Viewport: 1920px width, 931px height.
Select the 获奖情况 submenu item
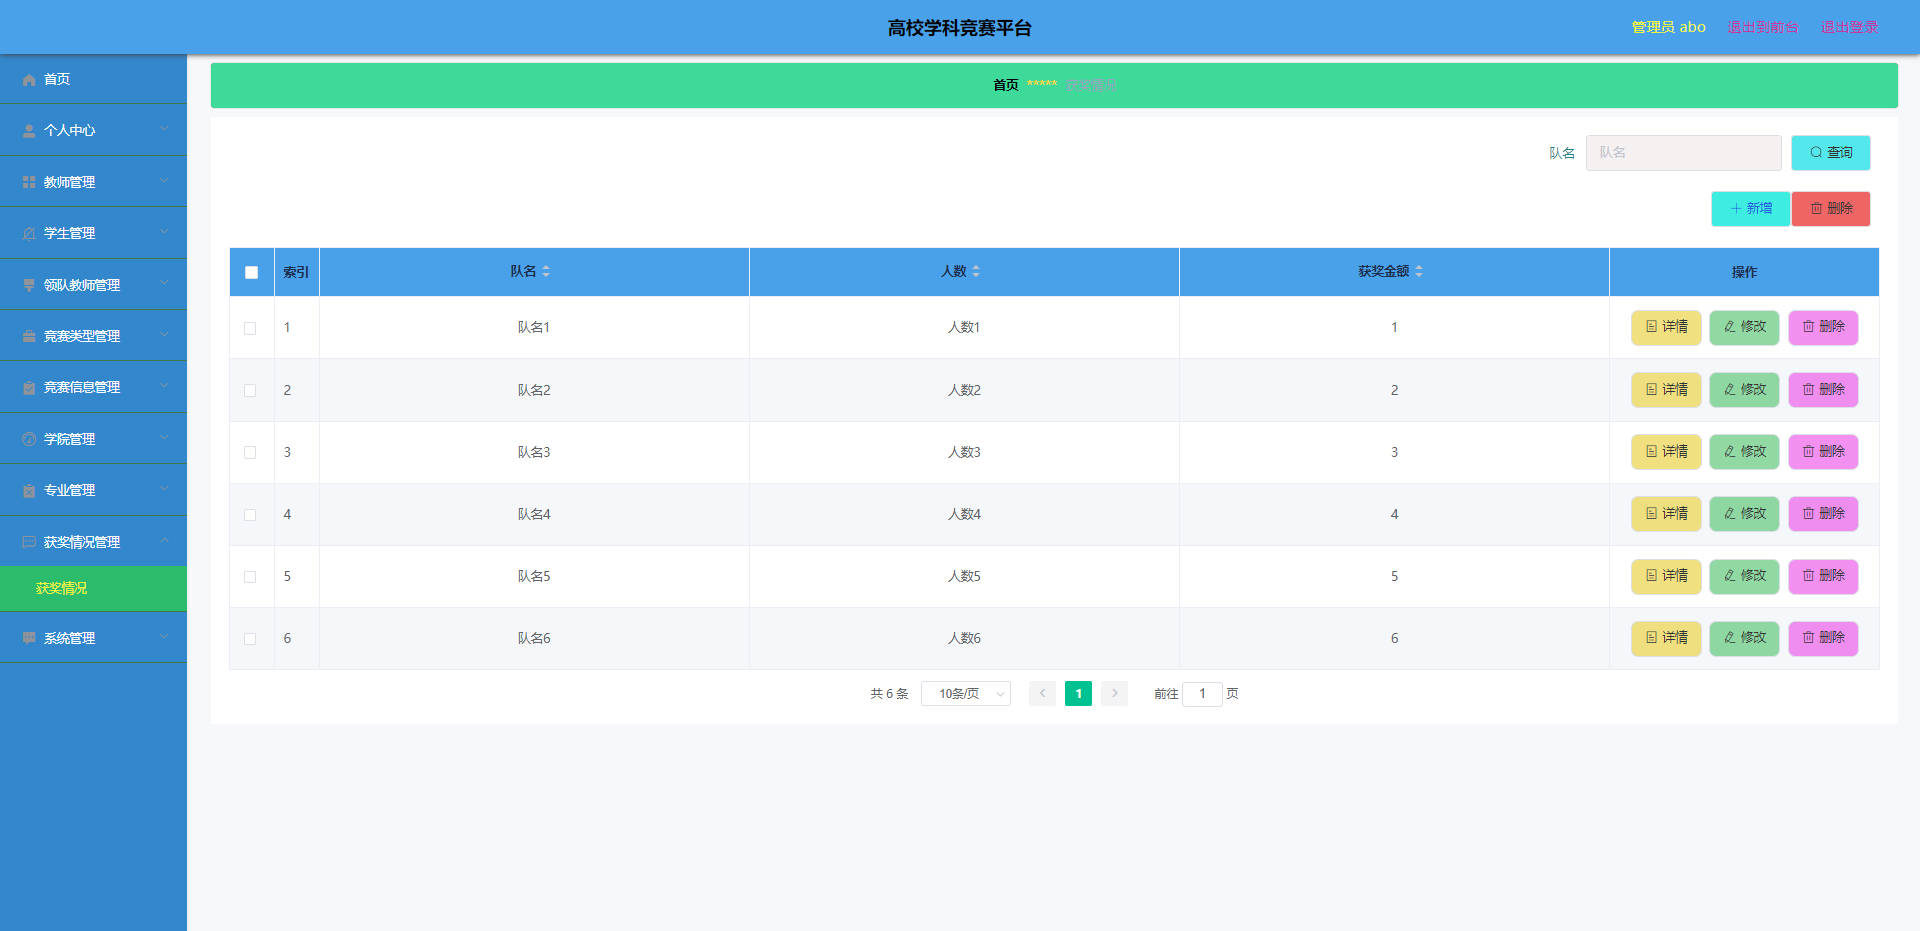pos(93,589)
